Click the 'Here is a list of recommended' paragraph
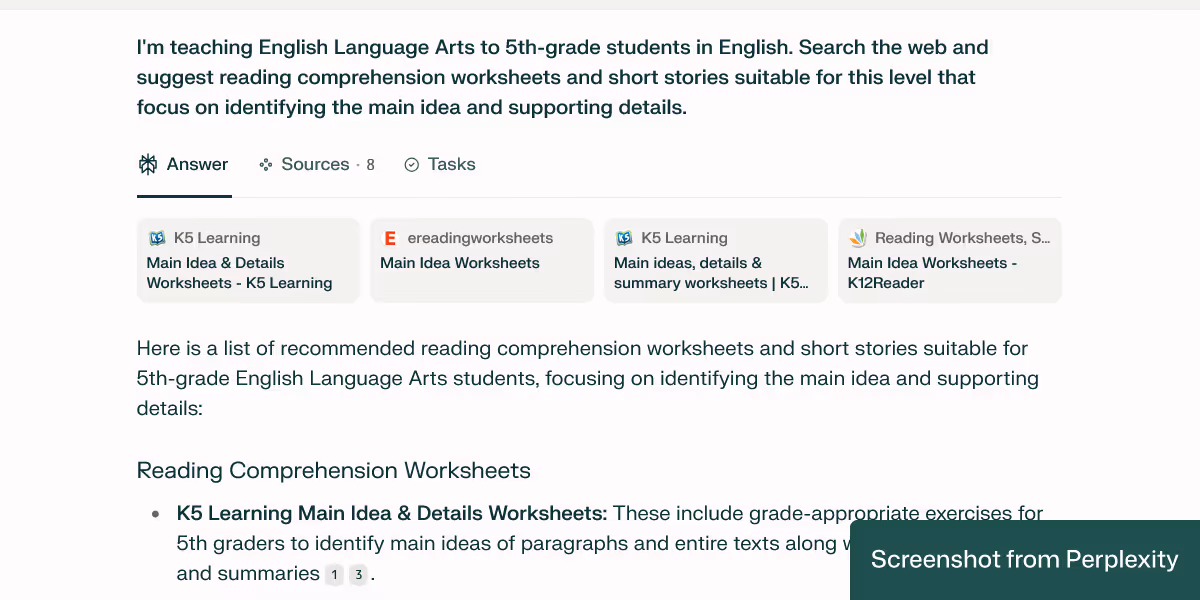The height and width of the screenshot is (600, 1200). point(588,378)
